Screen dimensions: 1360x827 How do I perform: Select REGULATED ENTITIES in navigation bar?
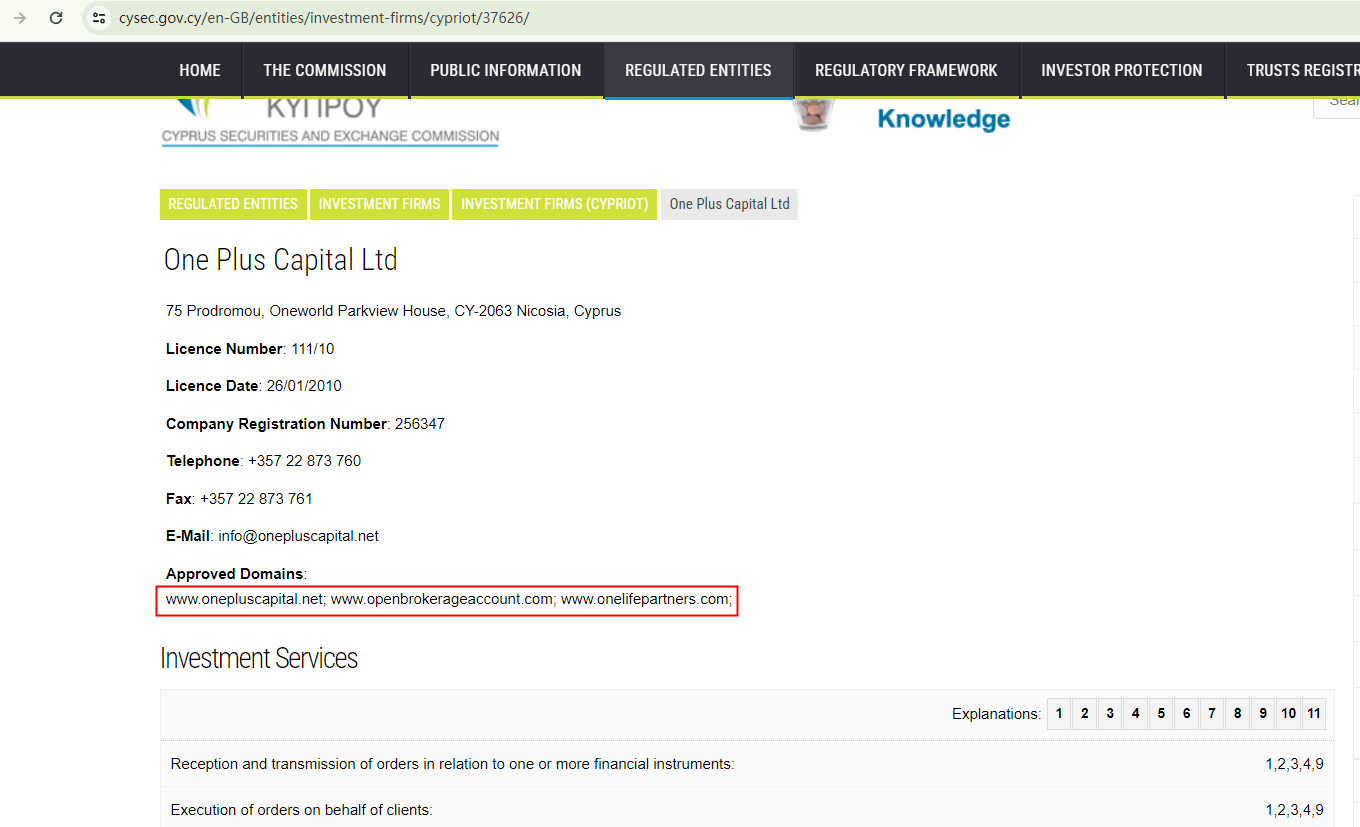(698, 70)
